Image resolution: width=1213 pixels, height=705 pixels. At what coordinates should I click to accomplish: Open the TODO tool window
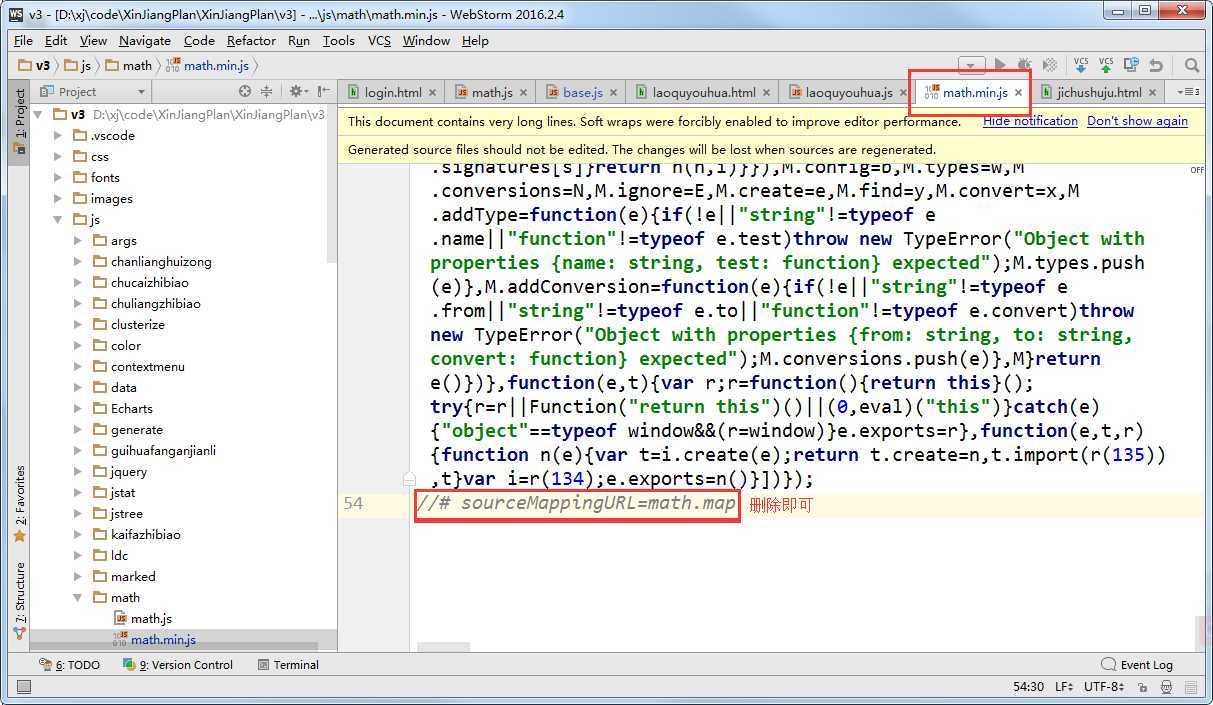pyautogui.click(x=69, y=664)
